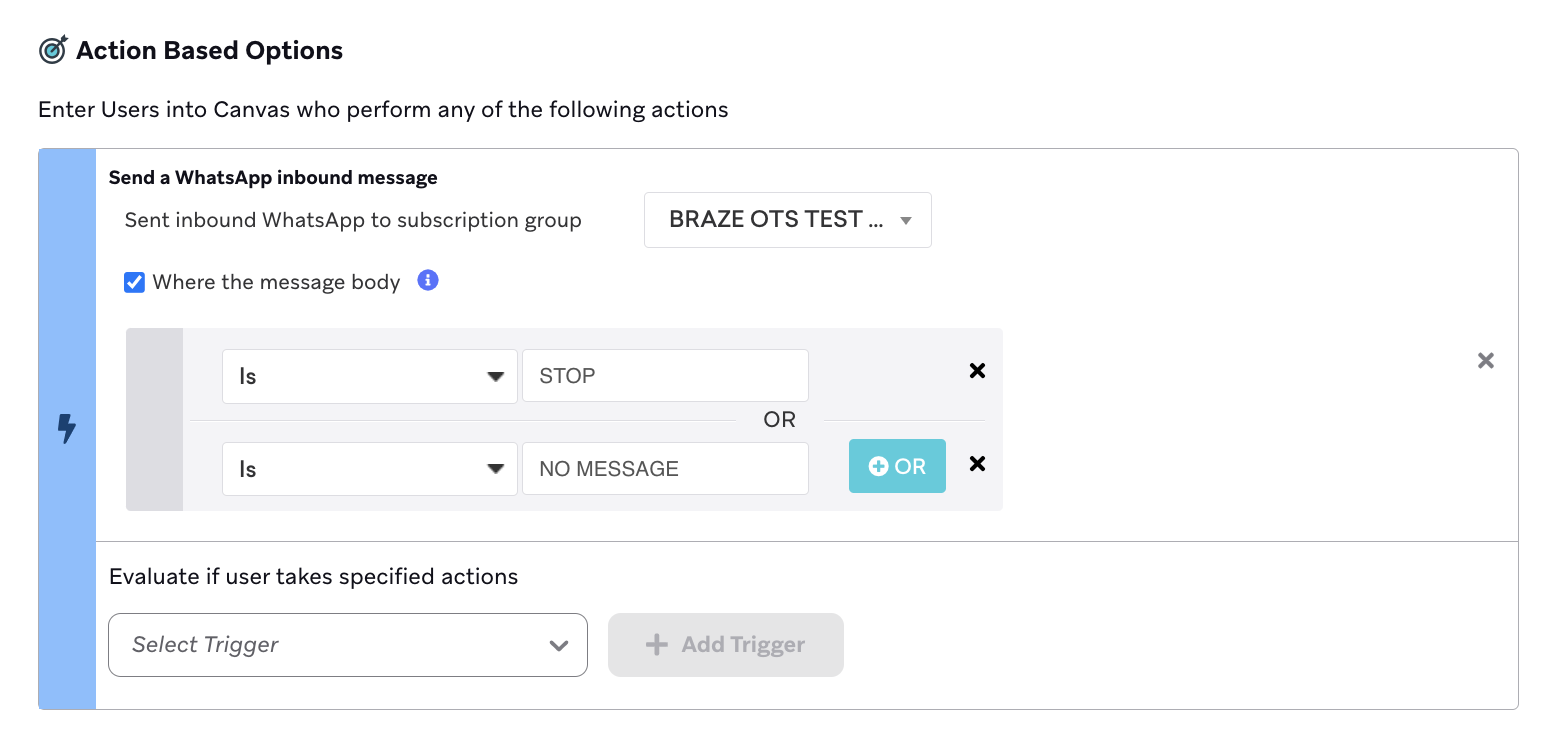Click the blue OR button
The height and width of the screenshot is (736, 1552).
(x=897, y=466)
